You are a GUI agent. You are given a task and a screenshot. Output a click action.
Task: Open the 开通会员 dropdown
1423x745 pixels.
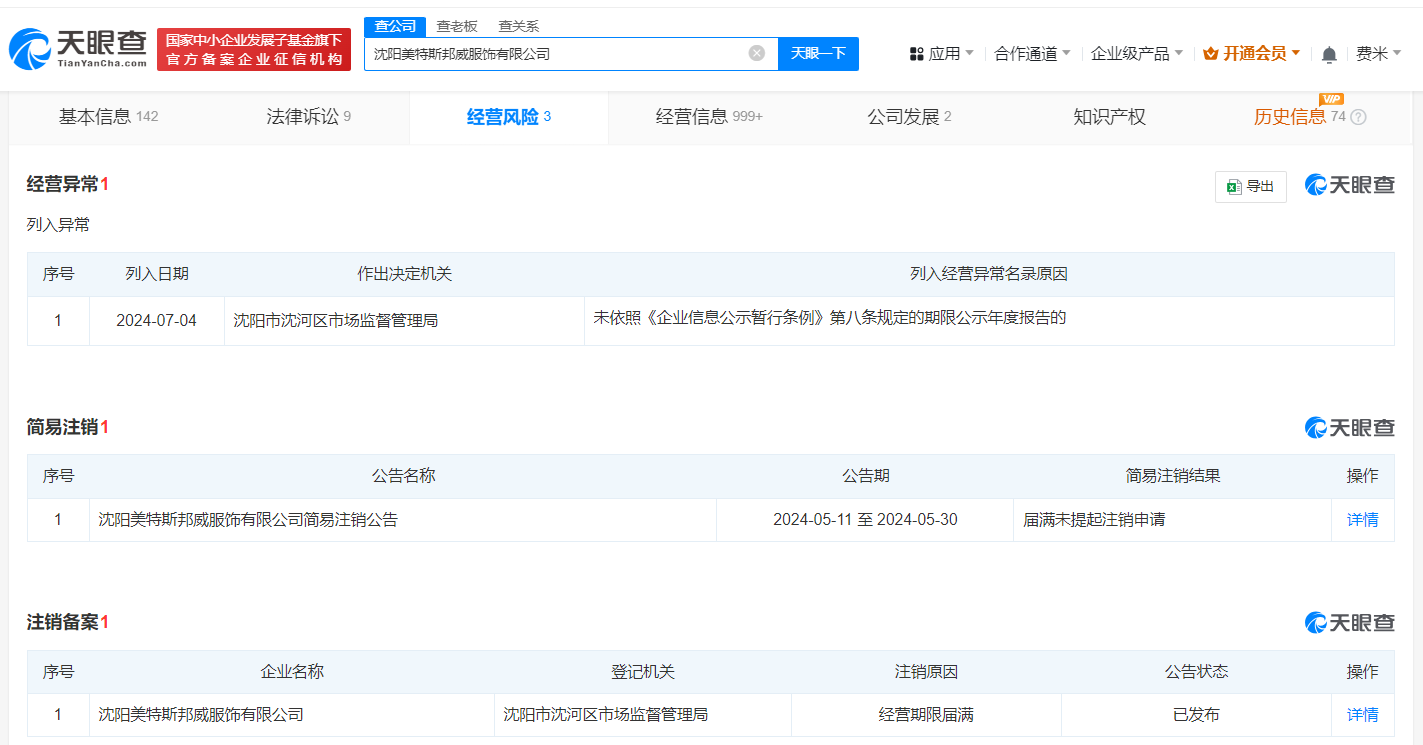1250,53
